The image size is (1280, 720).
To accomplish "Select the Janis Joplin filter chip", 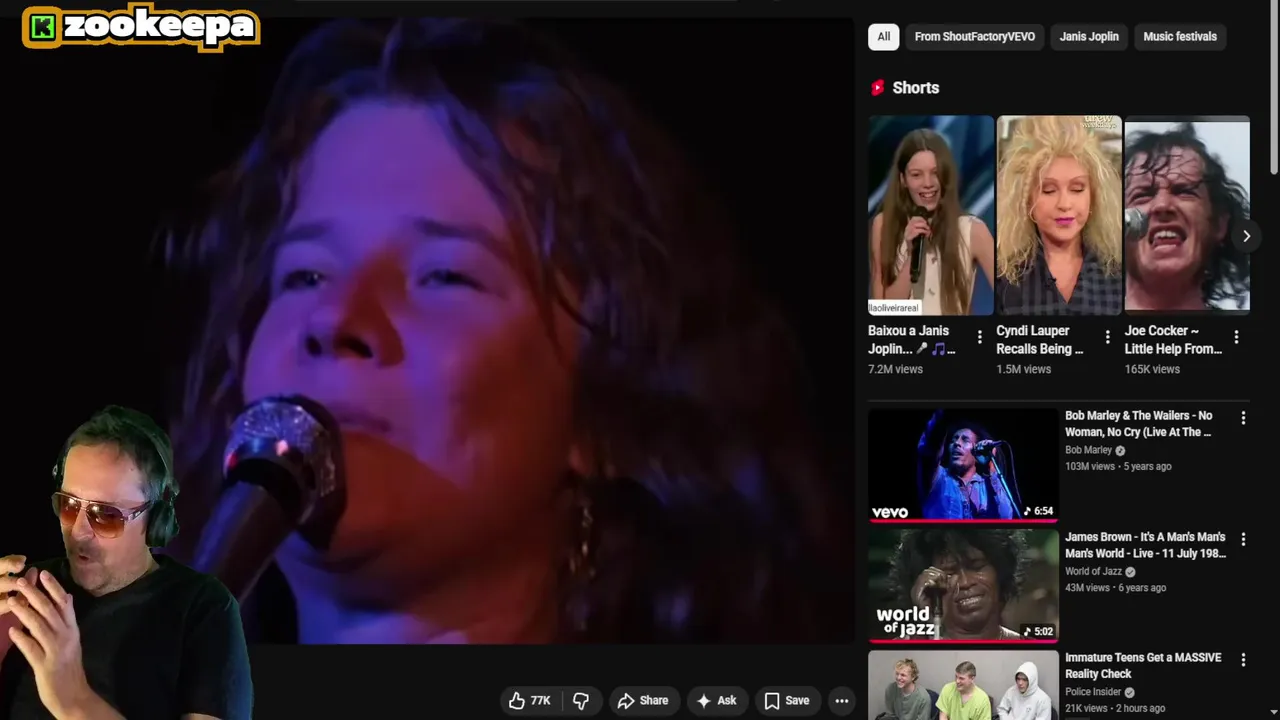I will 1089,37.
